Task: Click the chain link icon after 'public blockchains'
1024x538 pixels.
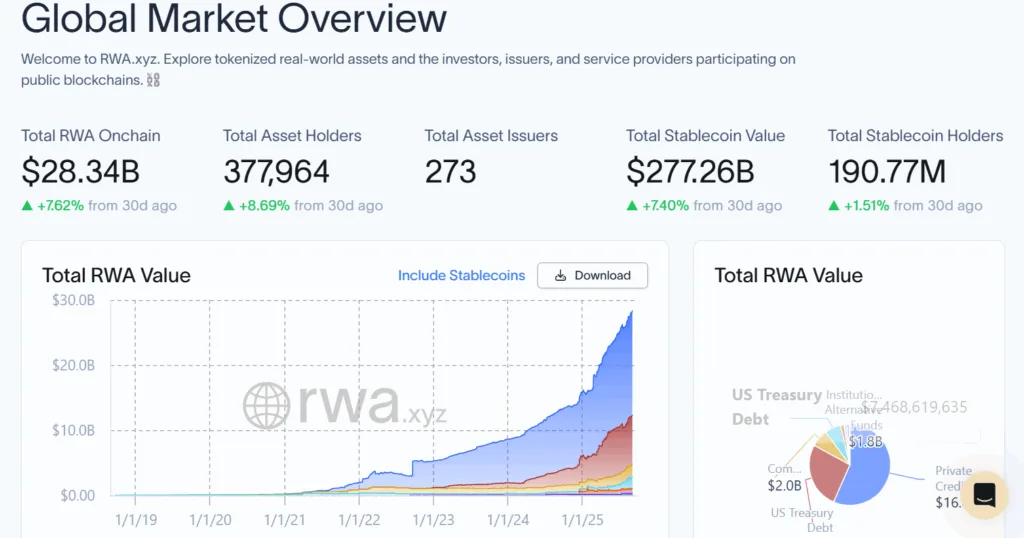Action: 153,80
